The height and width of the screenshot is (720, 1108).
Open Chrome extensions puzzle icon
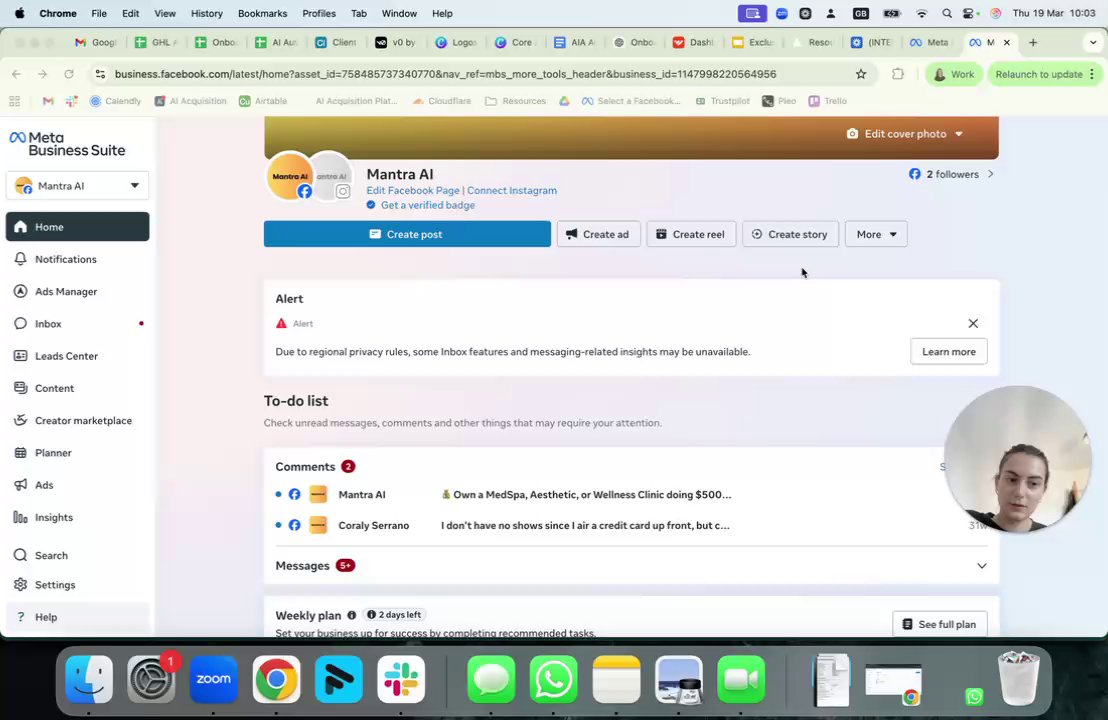click(x=897, y=74)
